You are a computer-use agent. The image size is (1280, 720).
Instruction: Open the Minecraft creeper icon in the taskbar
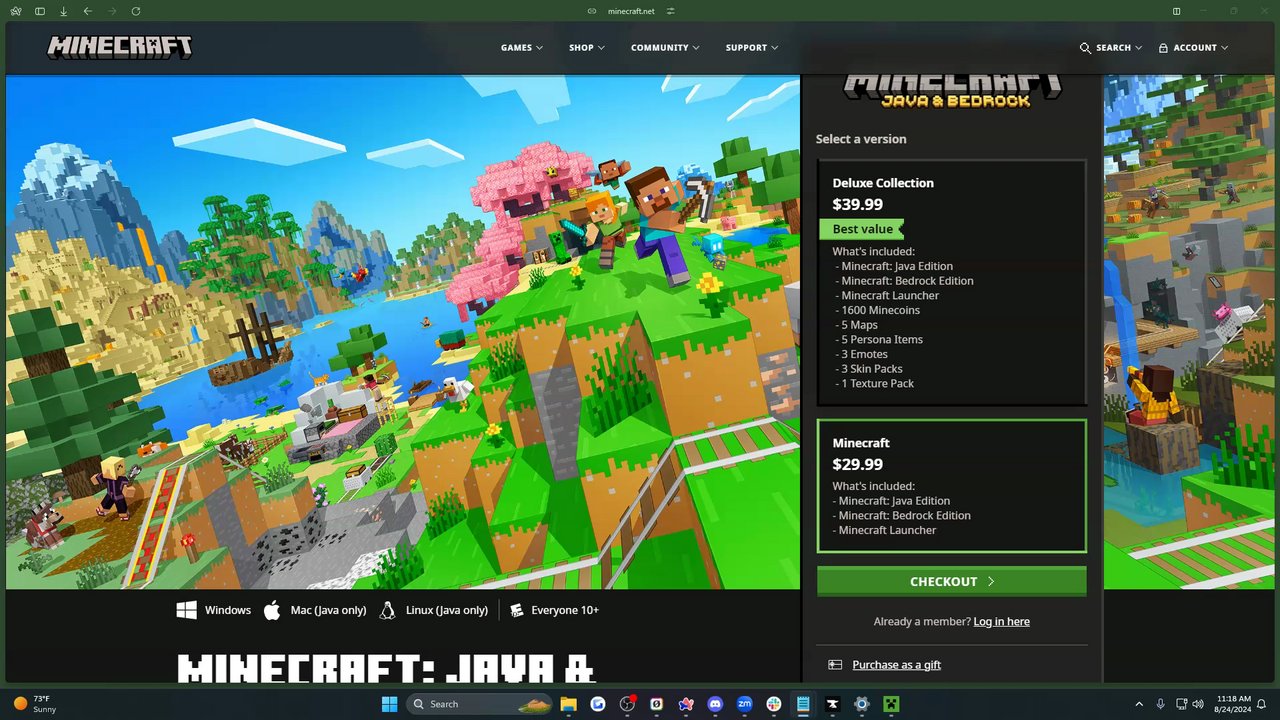[891, 704]
